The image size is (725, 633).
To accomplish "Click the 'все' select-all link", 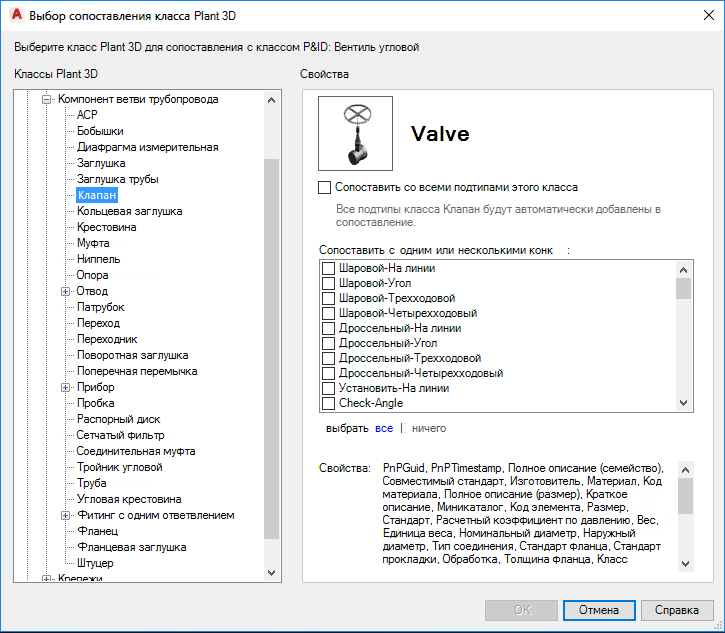I will 384,429.
